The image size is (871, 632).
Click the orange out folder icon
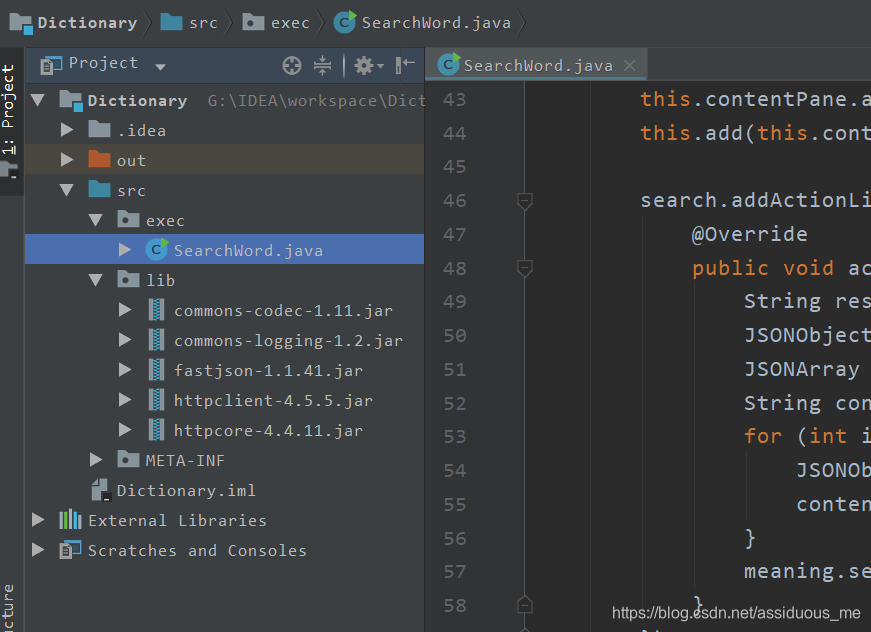tap(99, 159)
